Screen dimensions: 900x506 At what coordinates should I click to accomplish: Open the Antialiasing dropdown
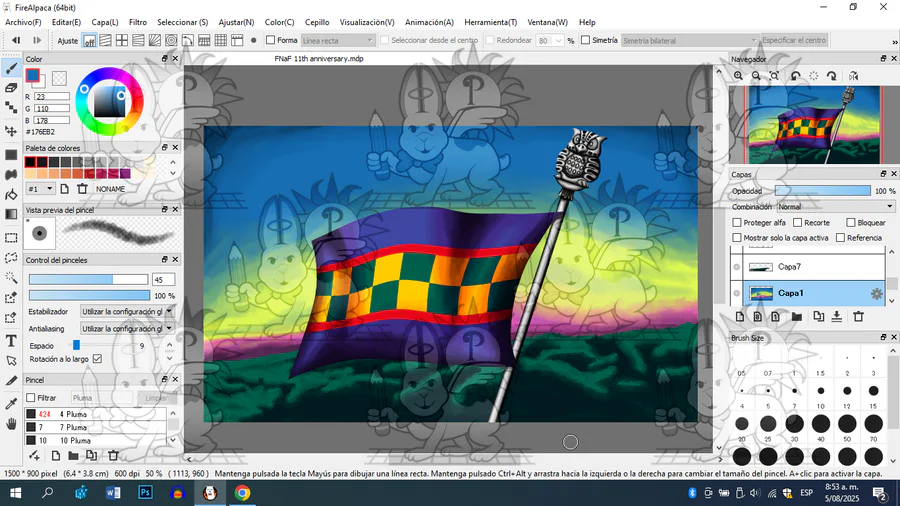click(x=126, y=329)
